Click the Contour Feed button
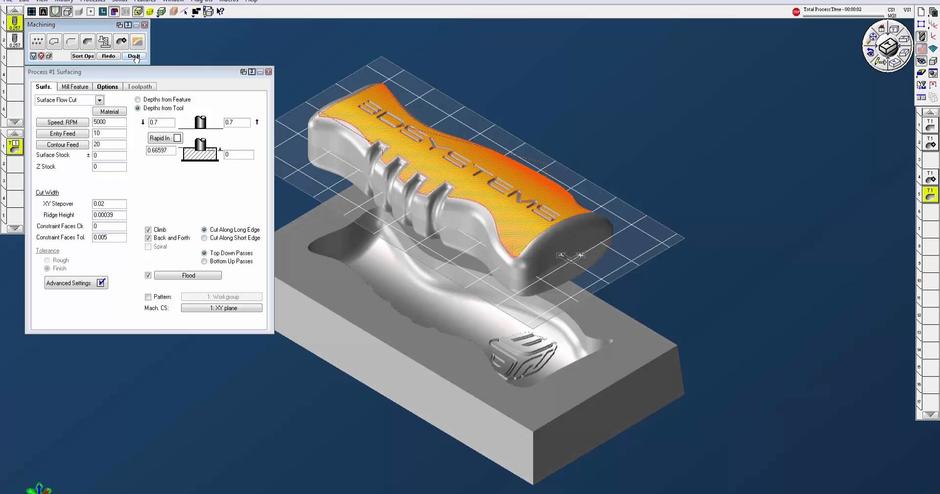940x494 pixels. pos(62,144)
